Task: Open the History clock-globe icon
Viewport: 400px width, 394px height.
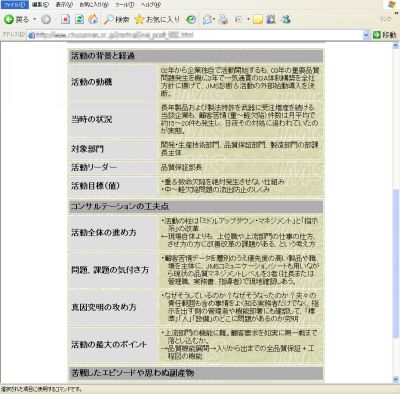Action: coord(191,20)
